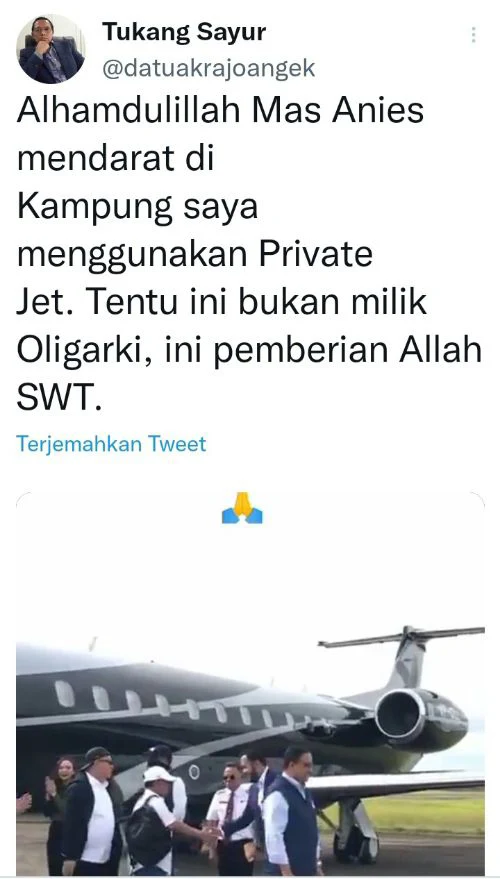This screenshot has height=879, width=500.
Task: Open Tukang Sayur's profile avatar
Action: 50,49
